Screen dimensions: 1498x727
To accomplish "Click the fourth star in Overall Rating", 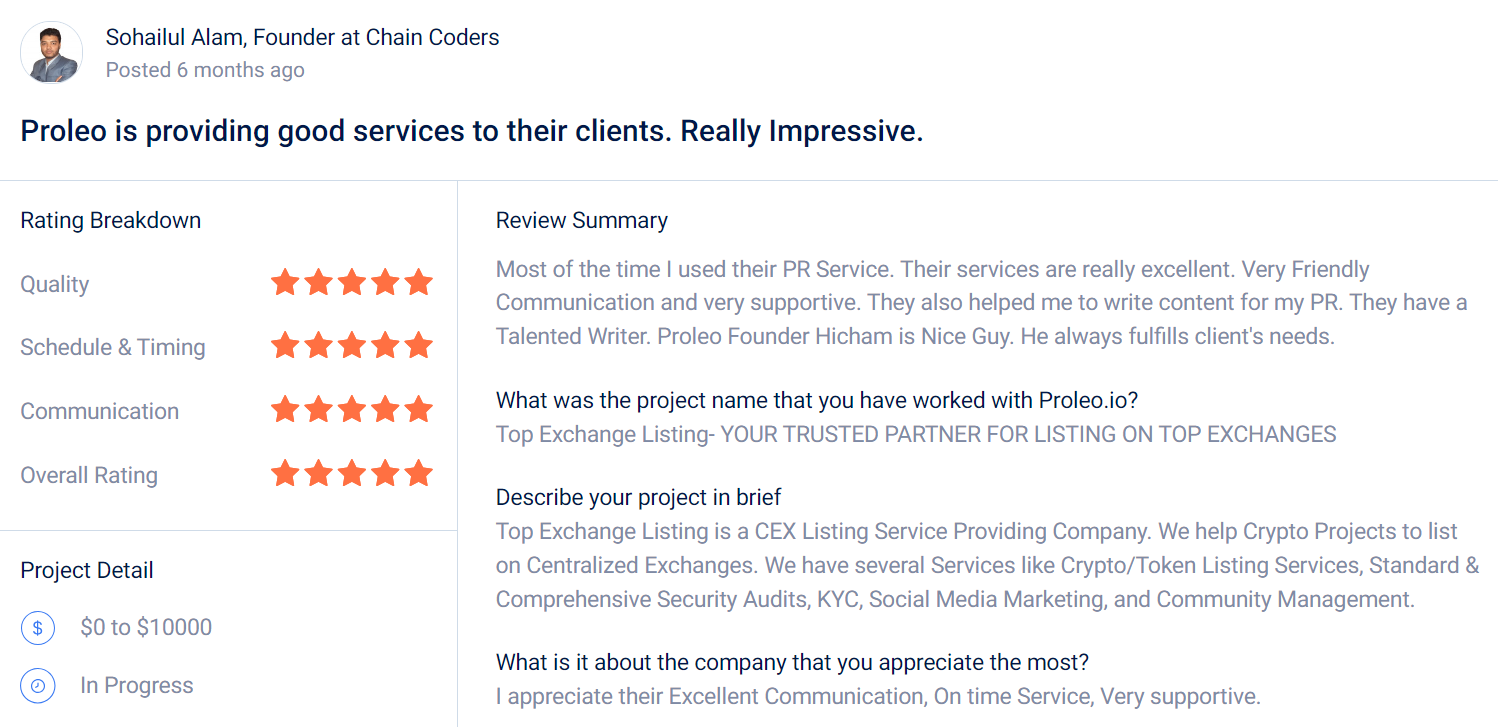I will (x=386, y=474).
